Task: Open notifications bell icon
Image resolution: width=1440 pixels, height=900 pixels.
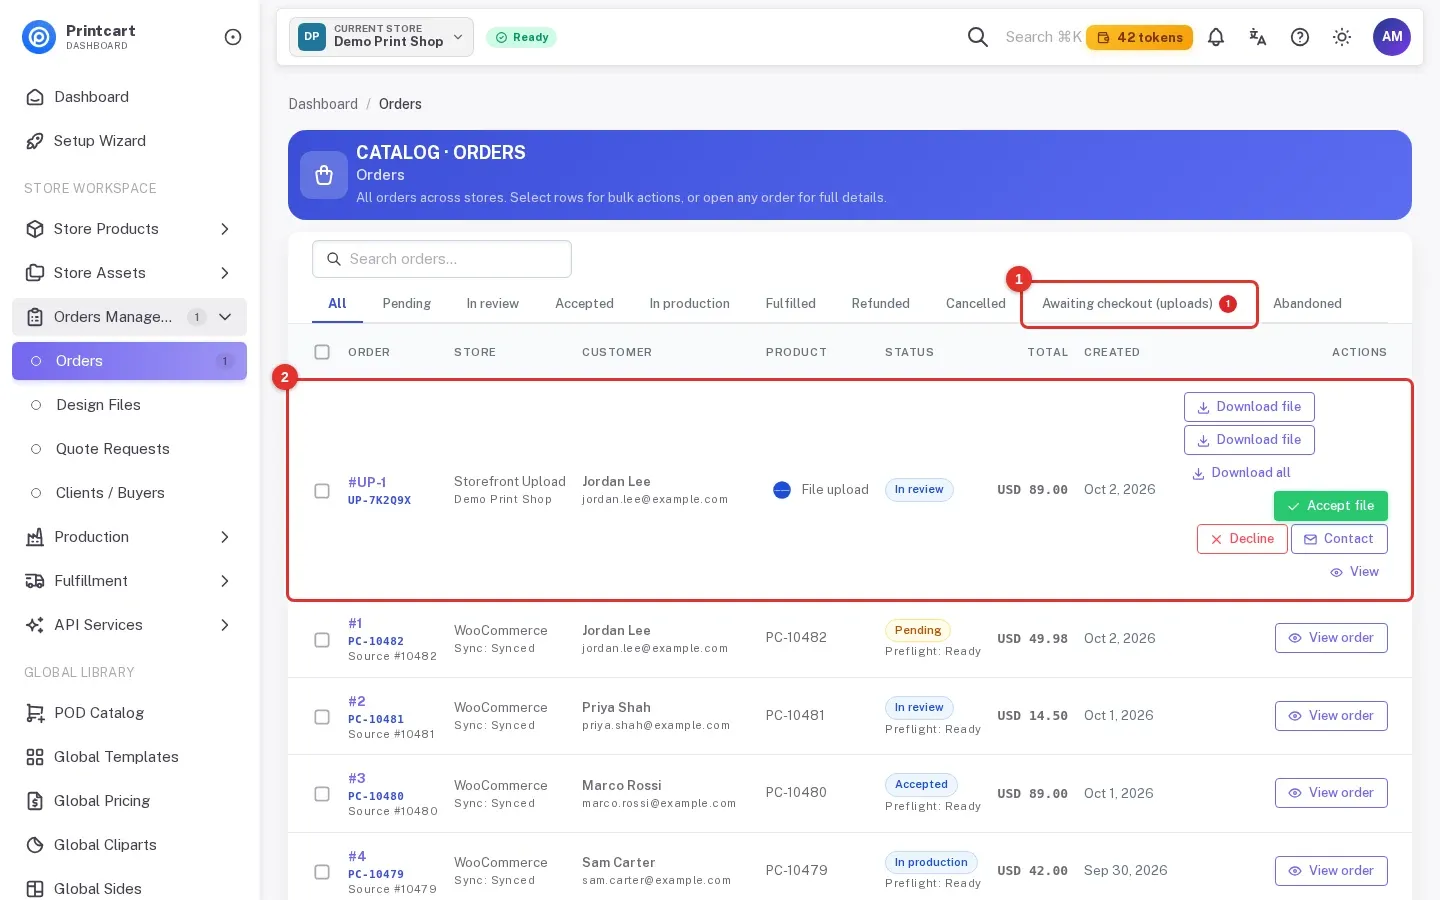Action: 1216,37
